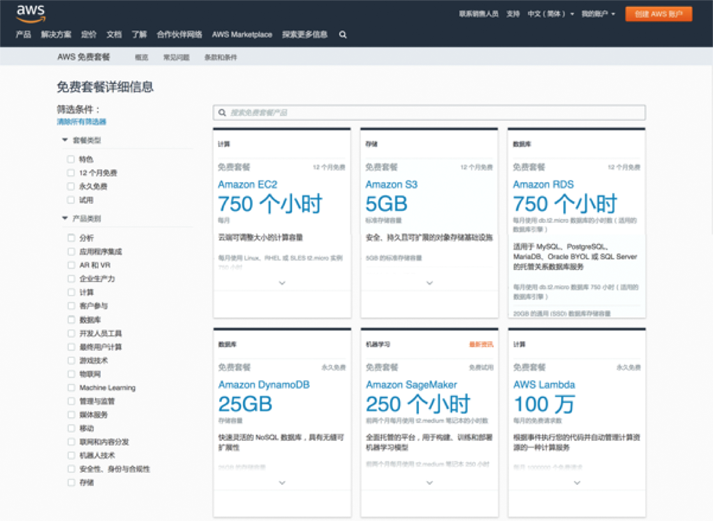713x521 pixels.
Task: Tick the 安全性、身份与合规性 checkbox
Action: pos(71,469)
